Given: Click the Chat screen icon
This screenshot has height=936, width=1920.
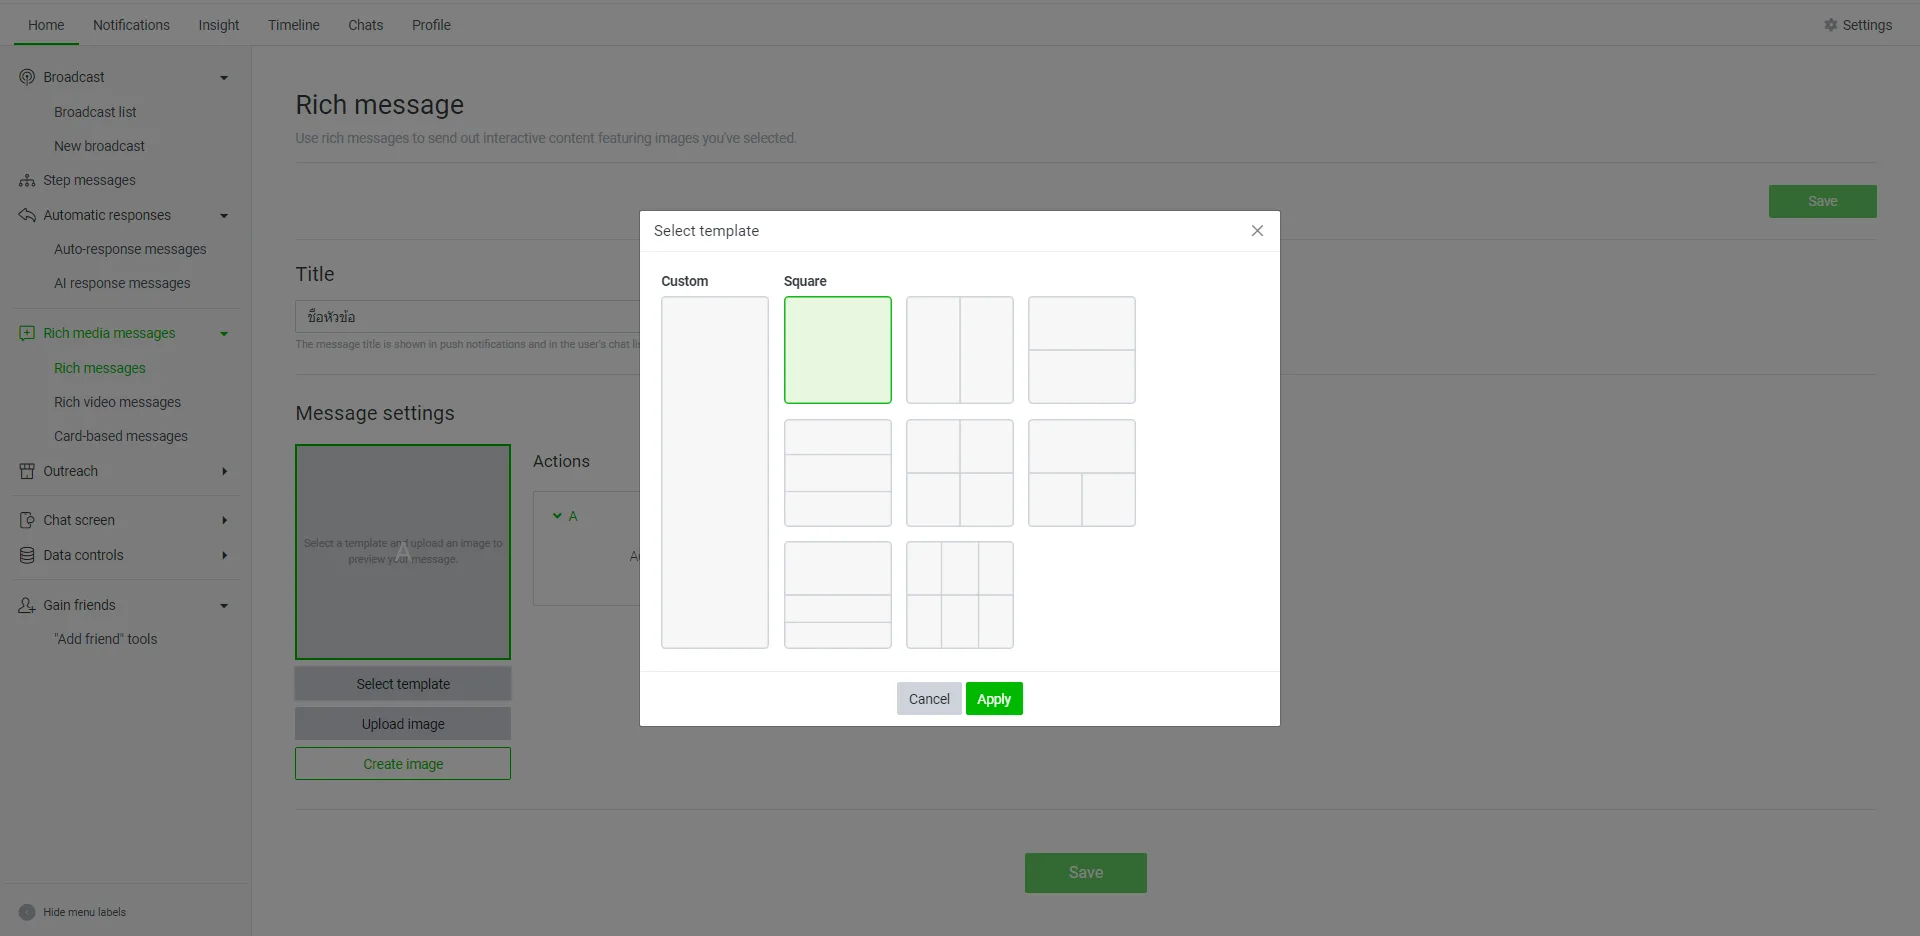Looking at the screenshot, I should [27, 520].
